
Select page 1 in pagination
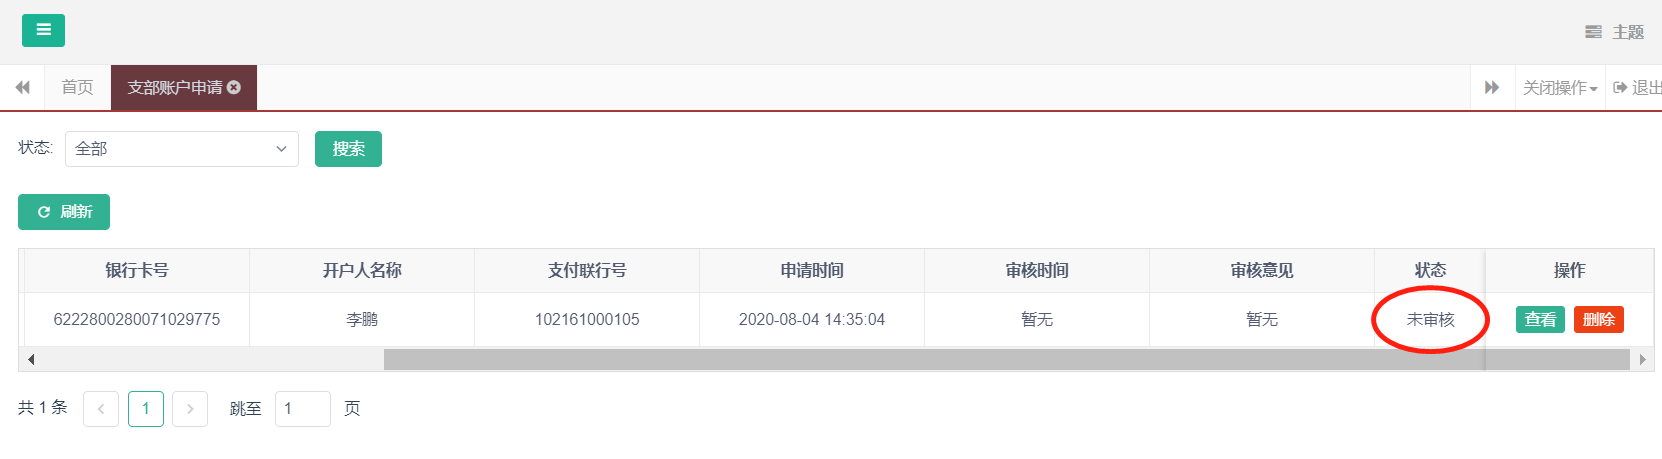(x=146, y=409)
